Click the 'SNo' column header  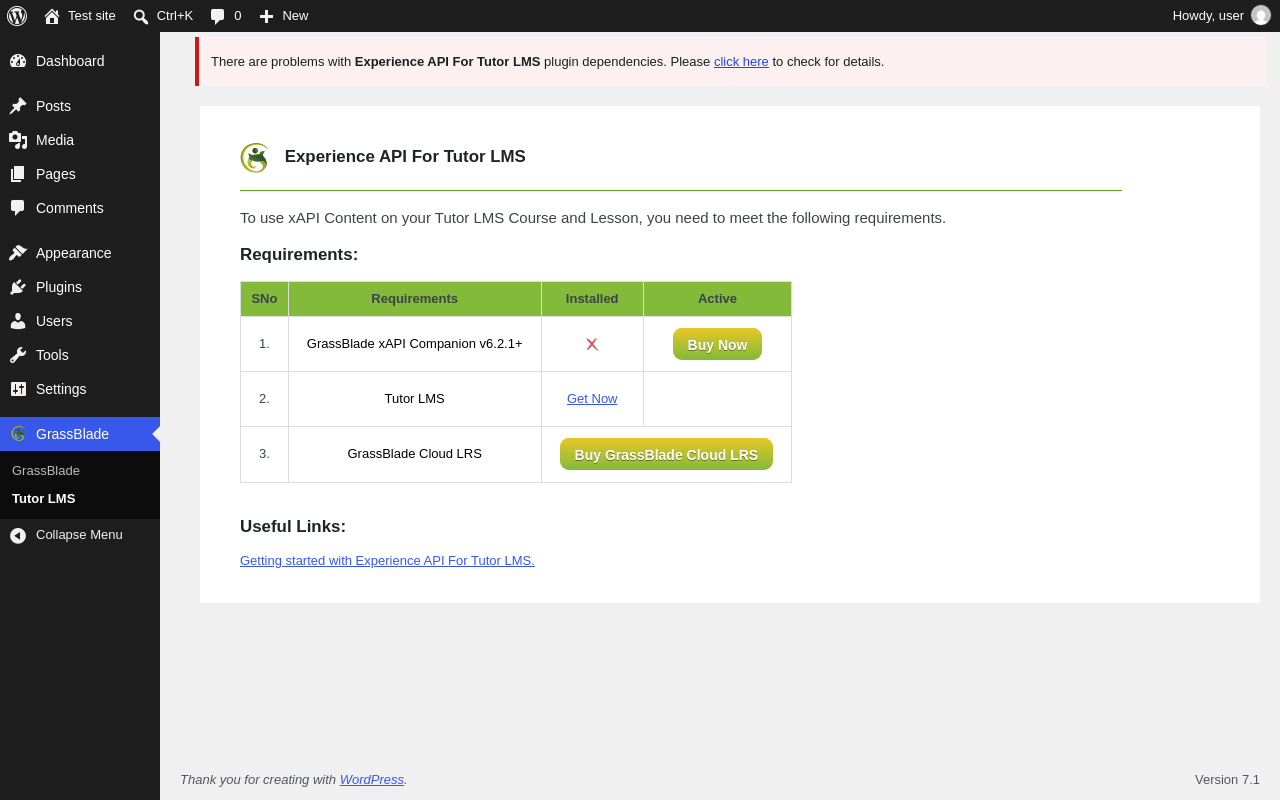[264, 299]
